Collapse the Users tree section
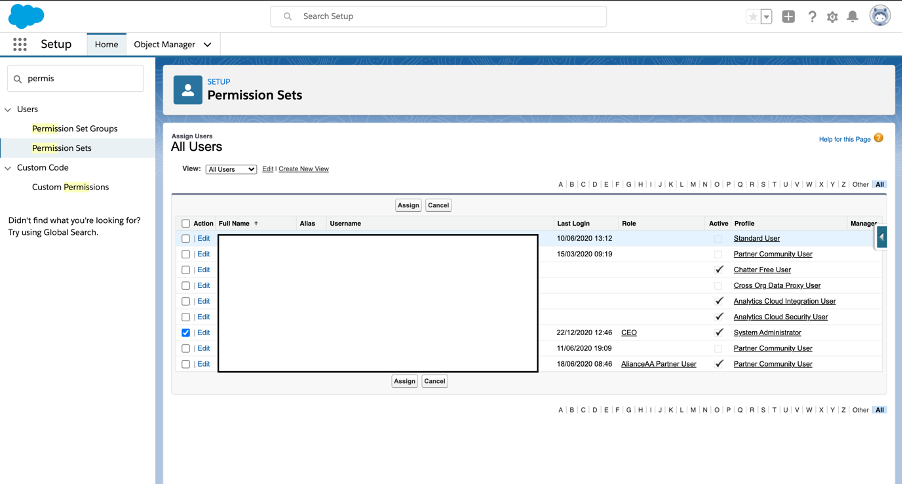 8,109
